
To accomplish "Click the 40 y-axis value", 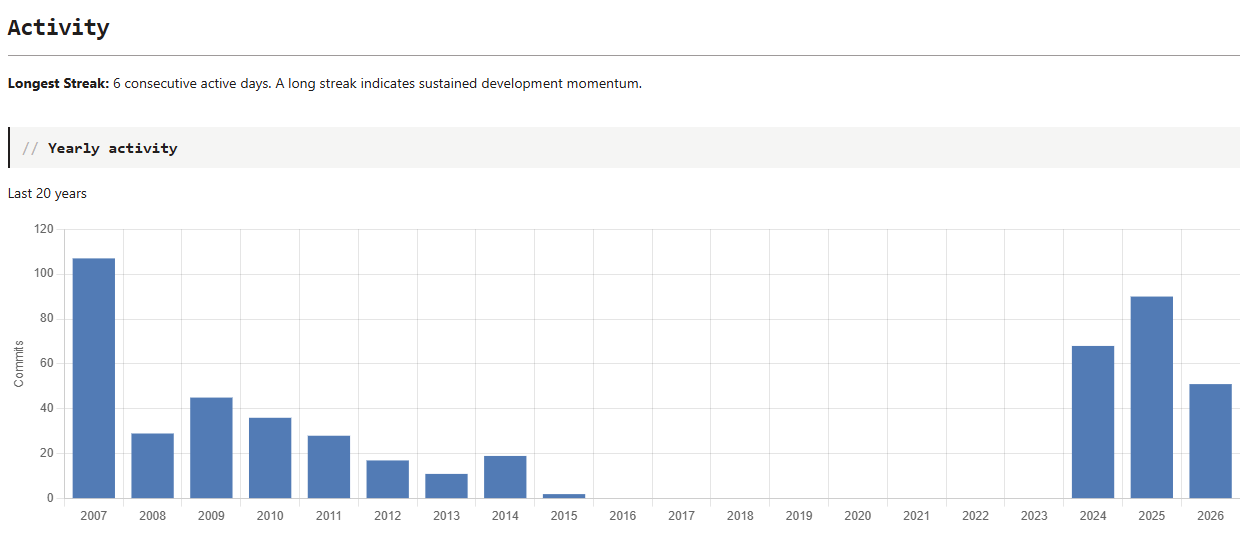I will click(x=47, y=408).
